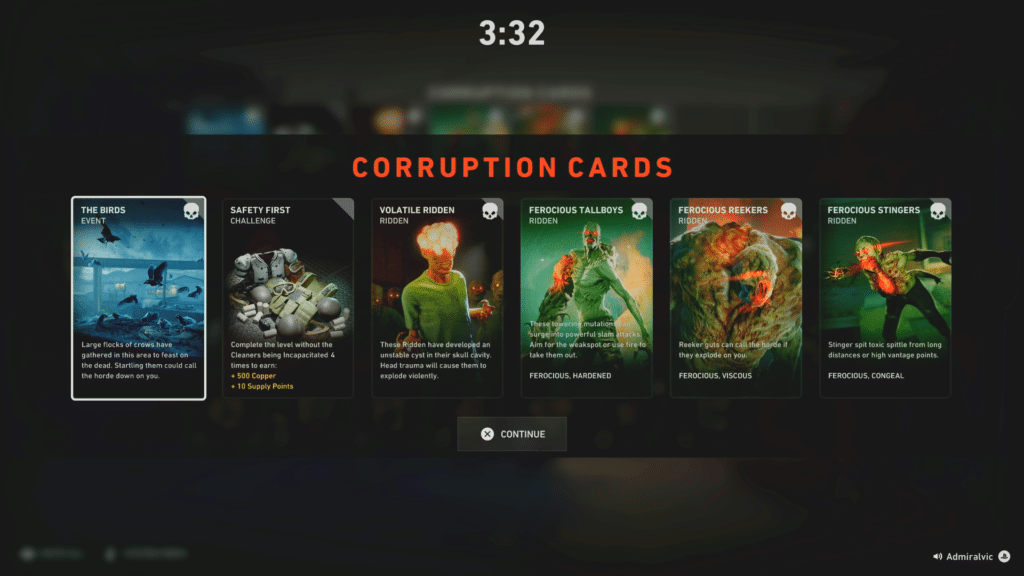Click the X icon beside Continue
This screenshot has height=576, width=1024.
click(487, 434)
